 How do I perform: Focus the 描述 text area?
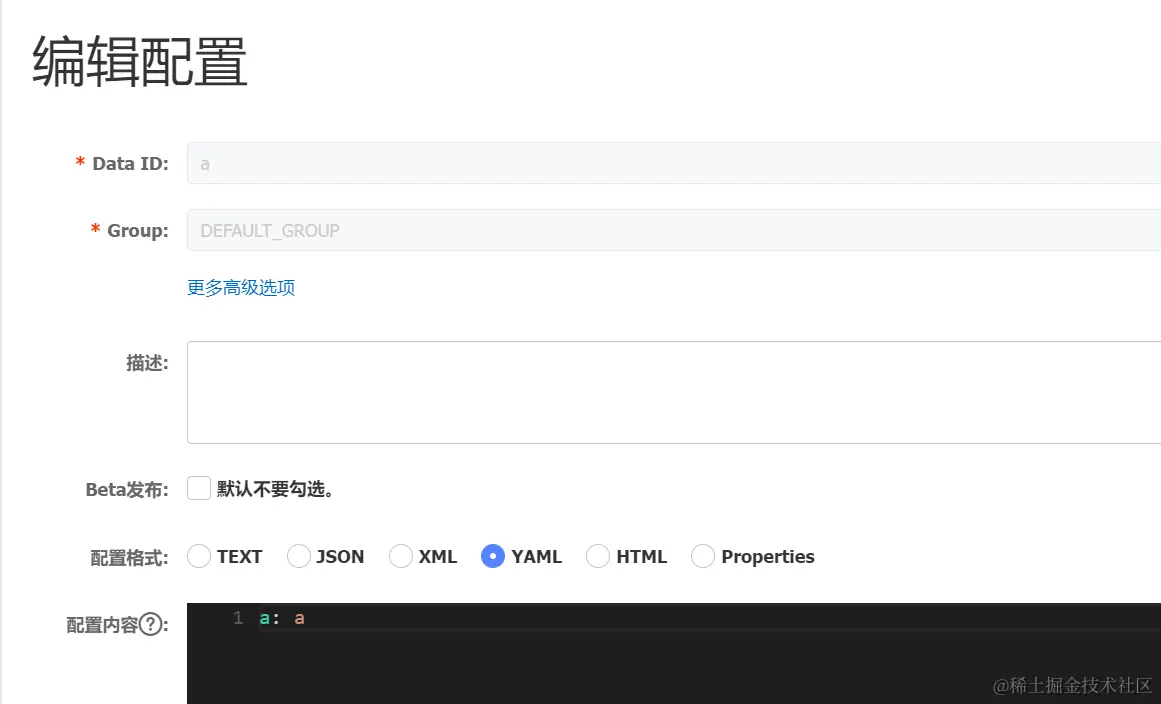674,392
